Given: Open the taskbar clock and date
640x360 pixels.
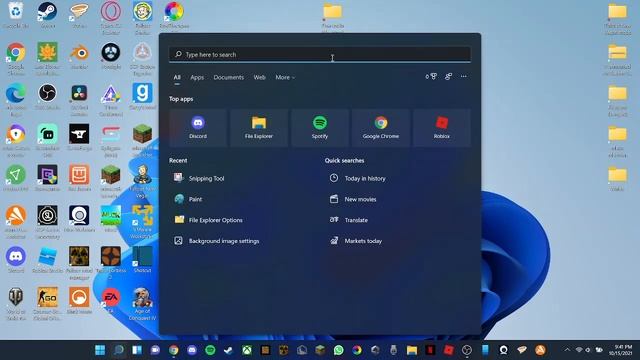Looking at the screenshot, I should pyautogui.click(x=621, y=350).
